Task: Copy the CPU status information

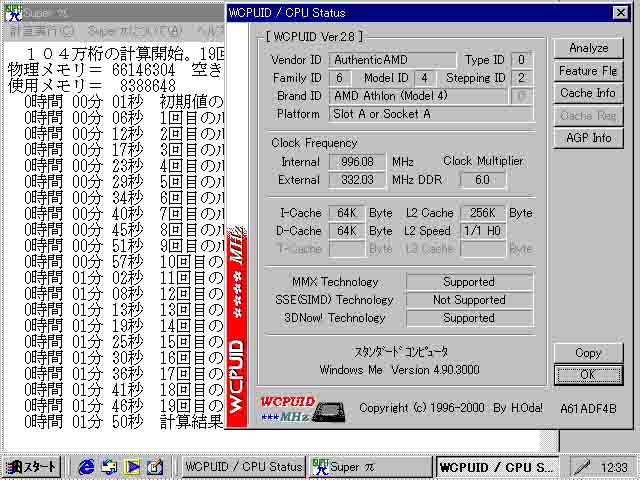Action: click(588, 353)
